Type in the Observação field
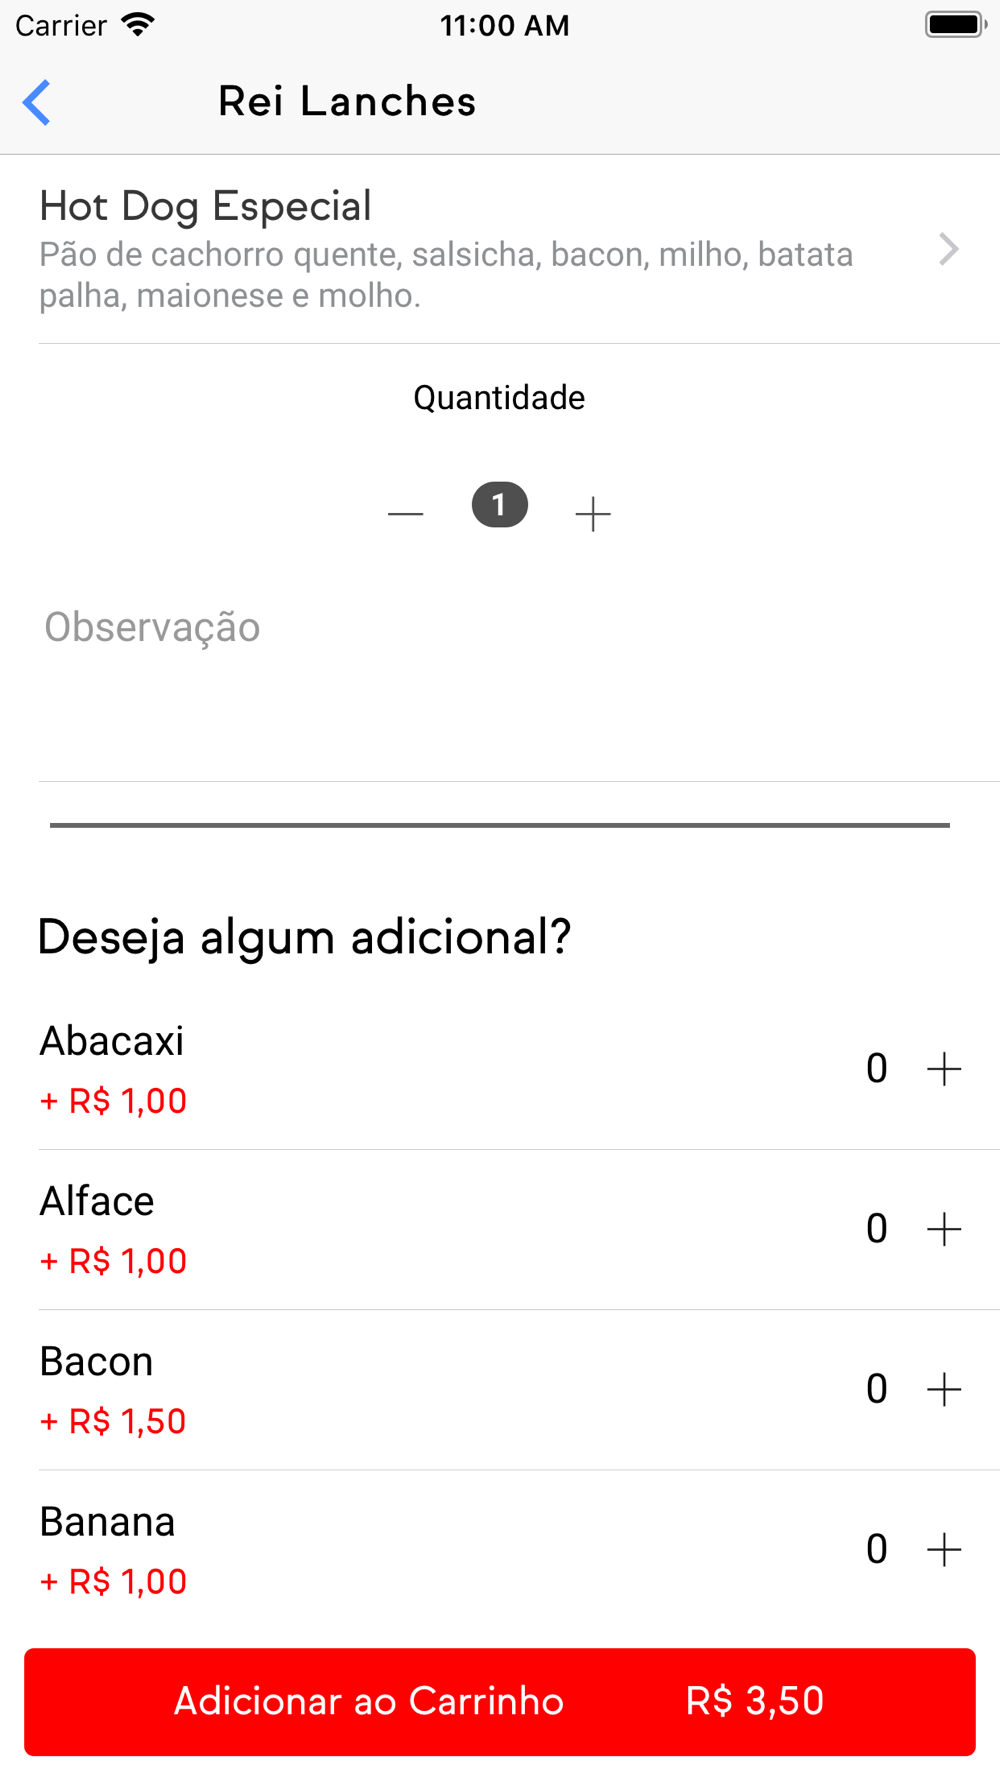 (x=500, y=680)
